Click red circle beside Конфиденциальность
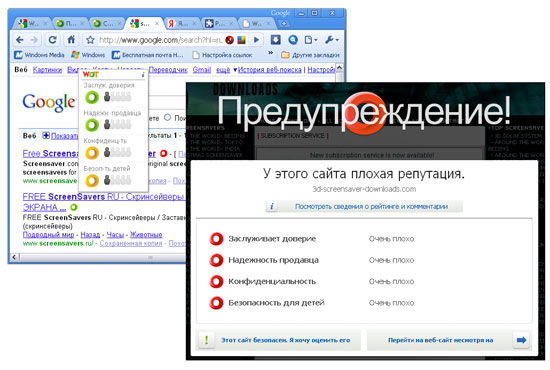550x370 pixels. 216,282
